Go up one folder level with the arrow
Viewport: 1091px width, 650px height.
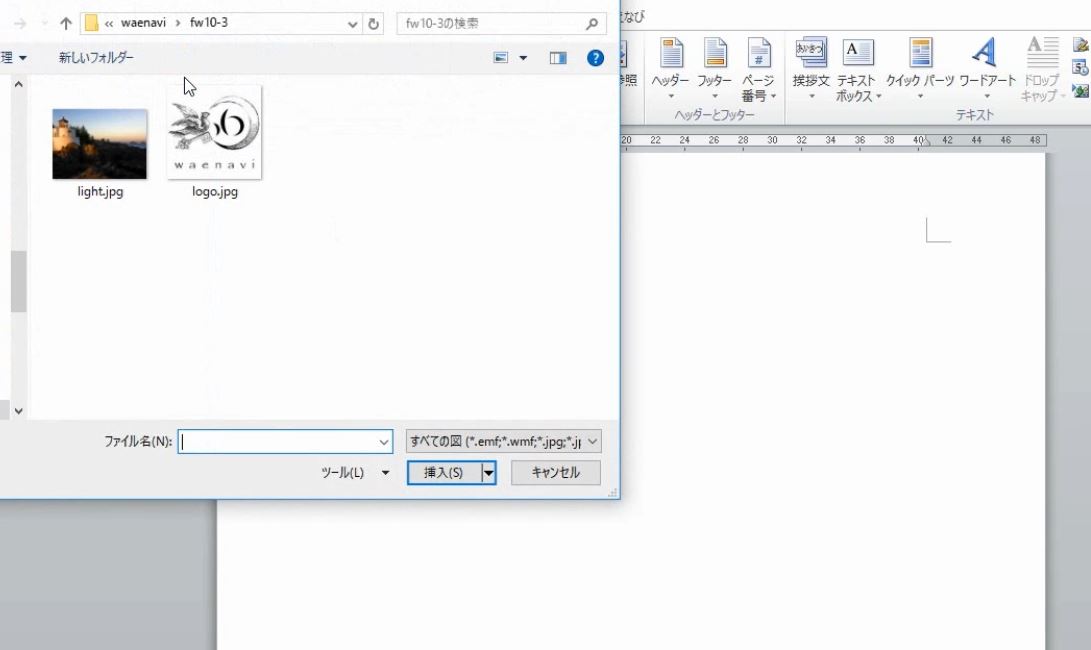click(x=65, y=24)
